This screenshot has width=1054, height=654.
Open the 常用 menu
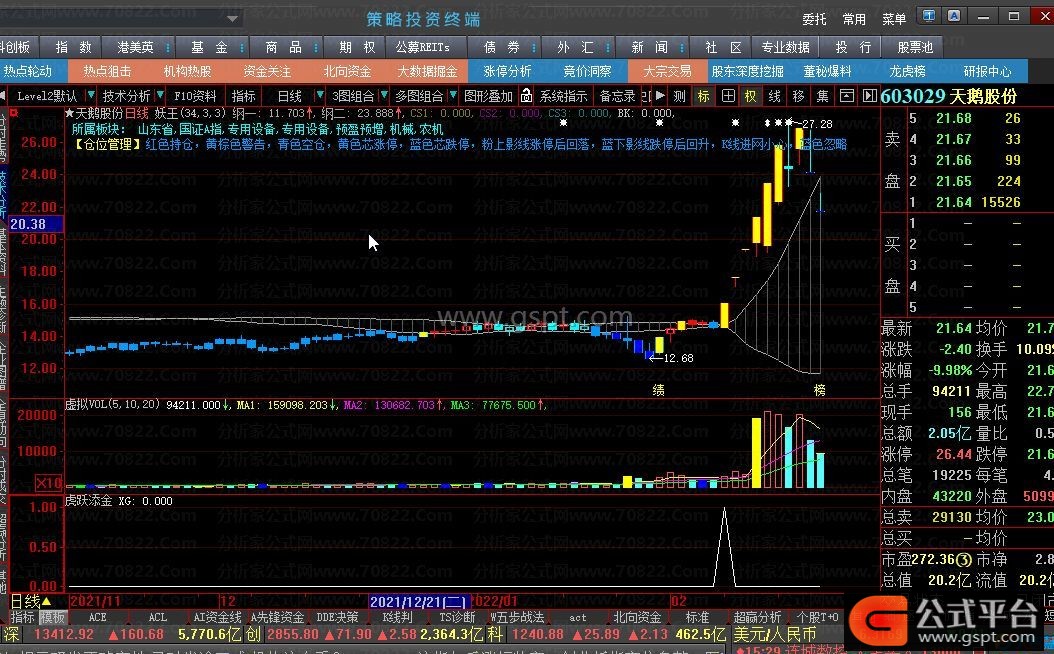click(x=854, y=19)
